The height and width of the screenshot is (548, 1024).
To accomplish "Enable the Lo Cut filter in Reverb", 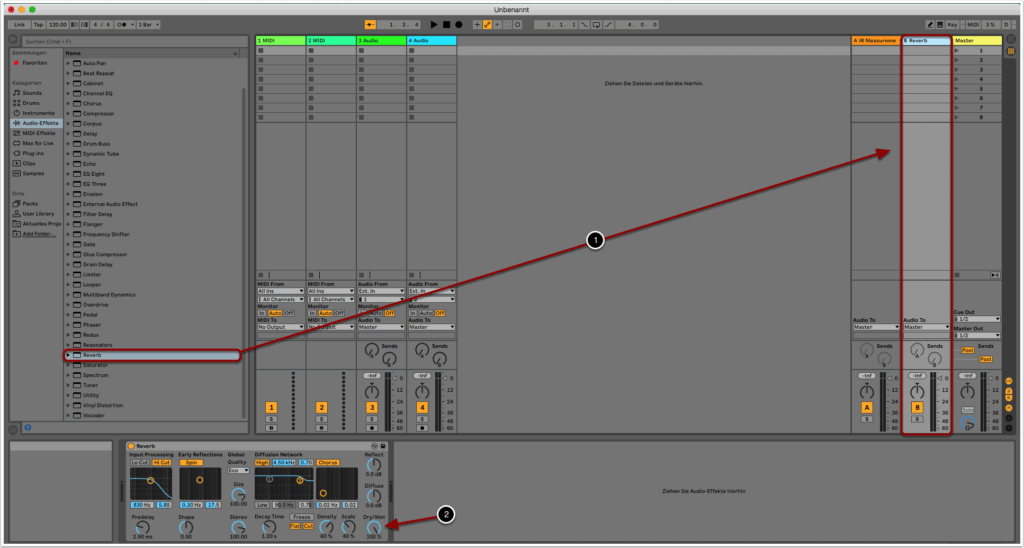I will 140,463.
